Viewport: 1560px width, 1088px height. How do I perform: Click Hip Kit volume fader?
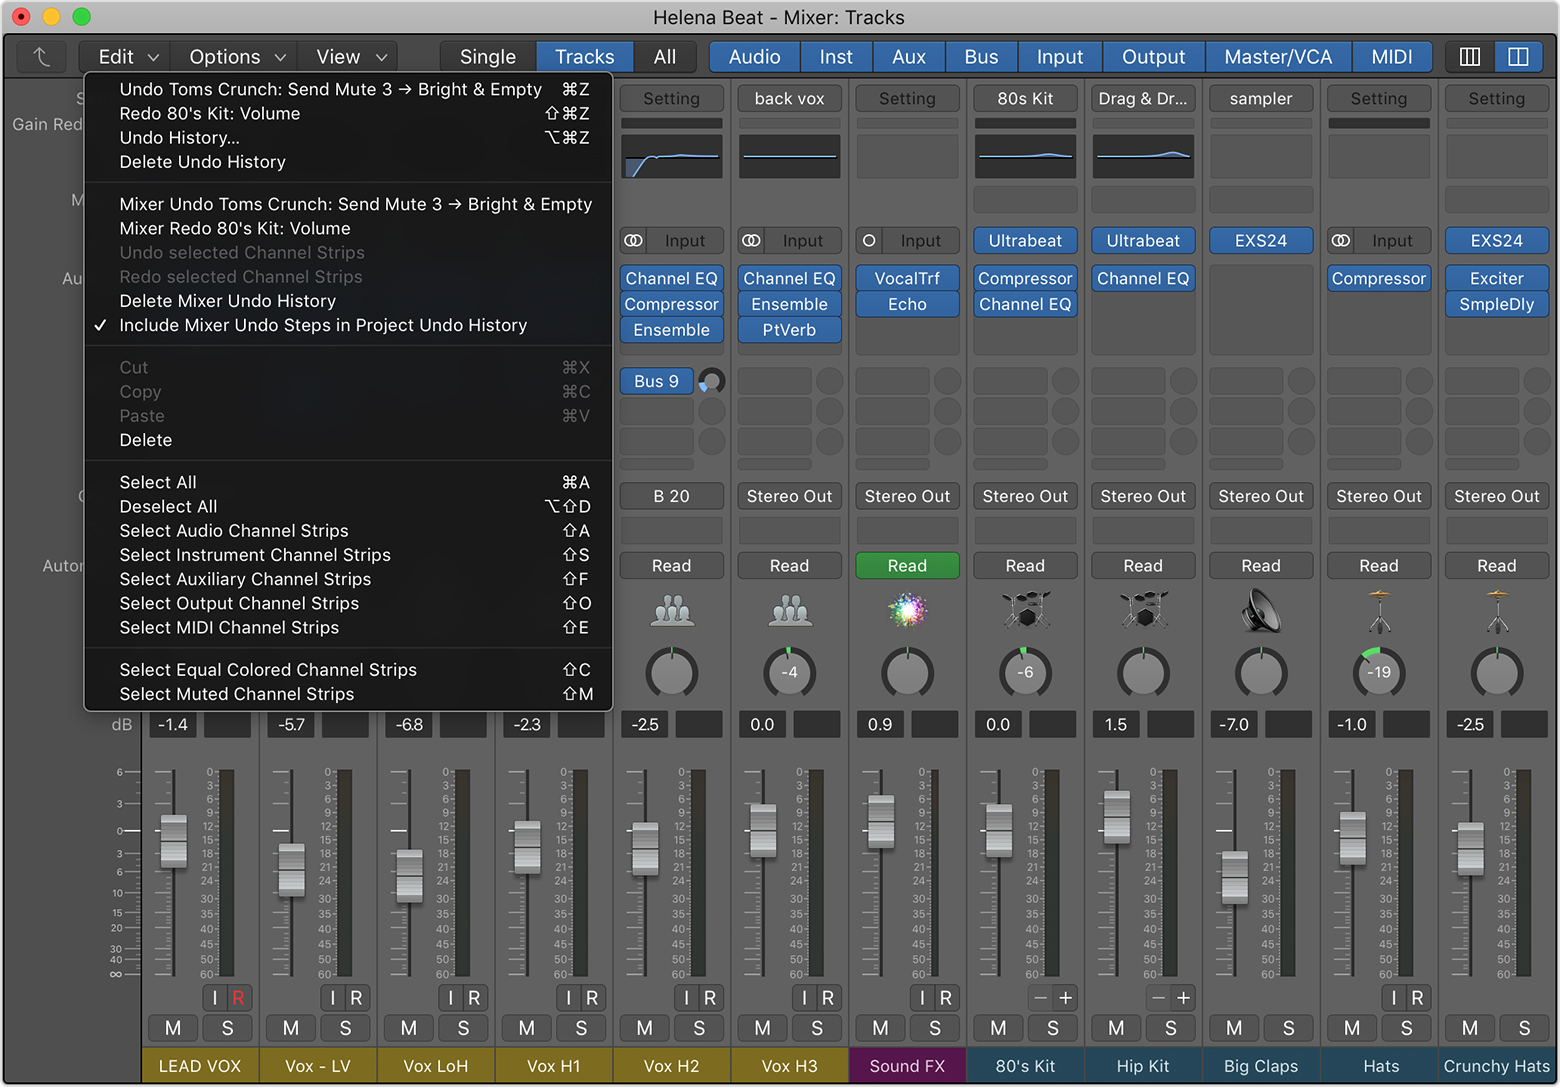point(1117,816)
